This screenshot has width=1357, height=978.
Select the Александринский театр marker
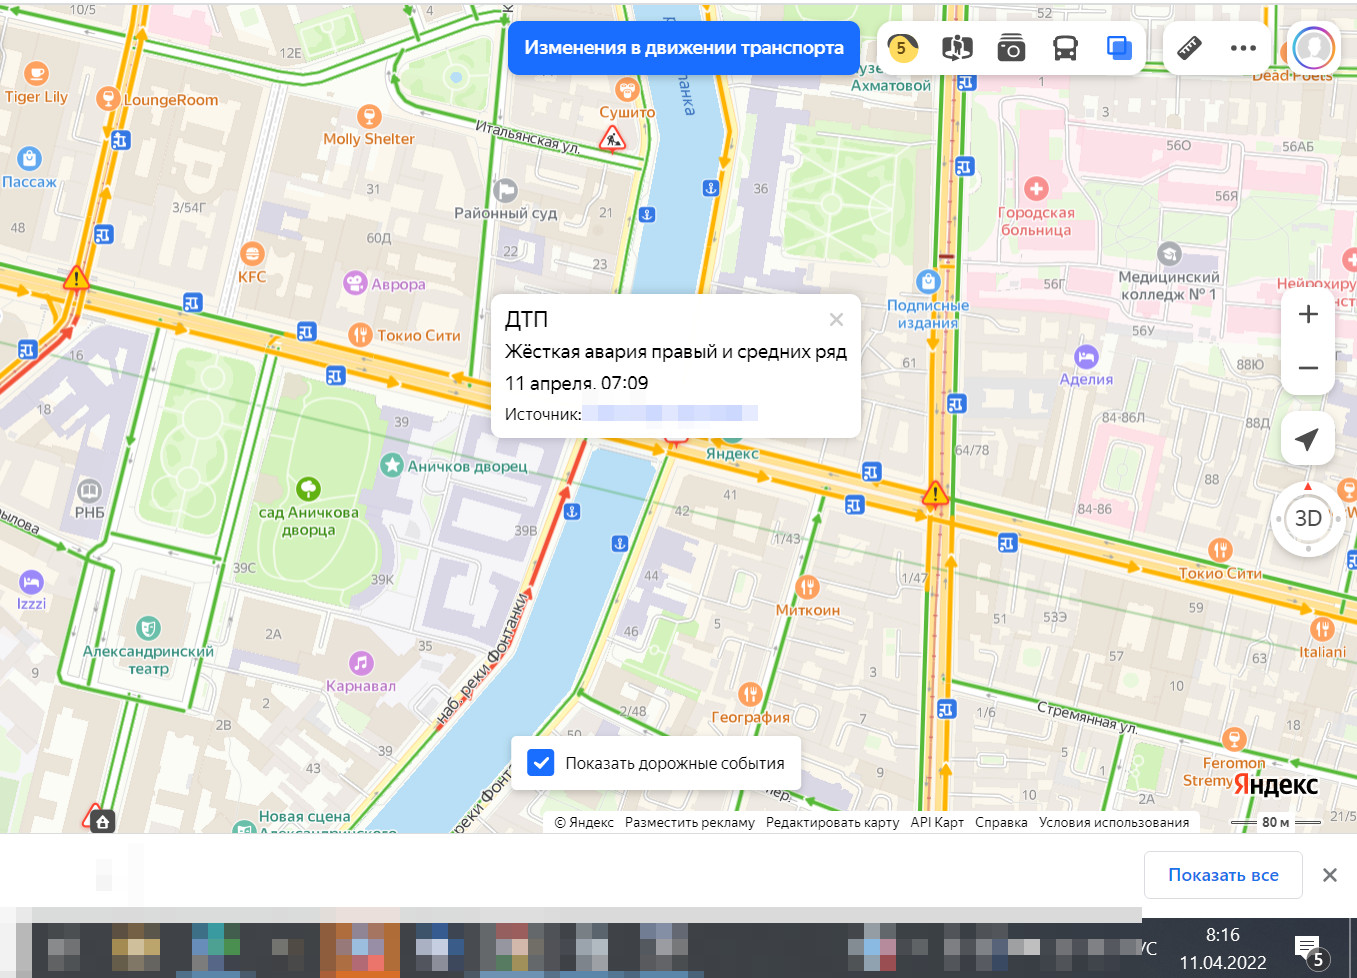[x=149, y=628]
